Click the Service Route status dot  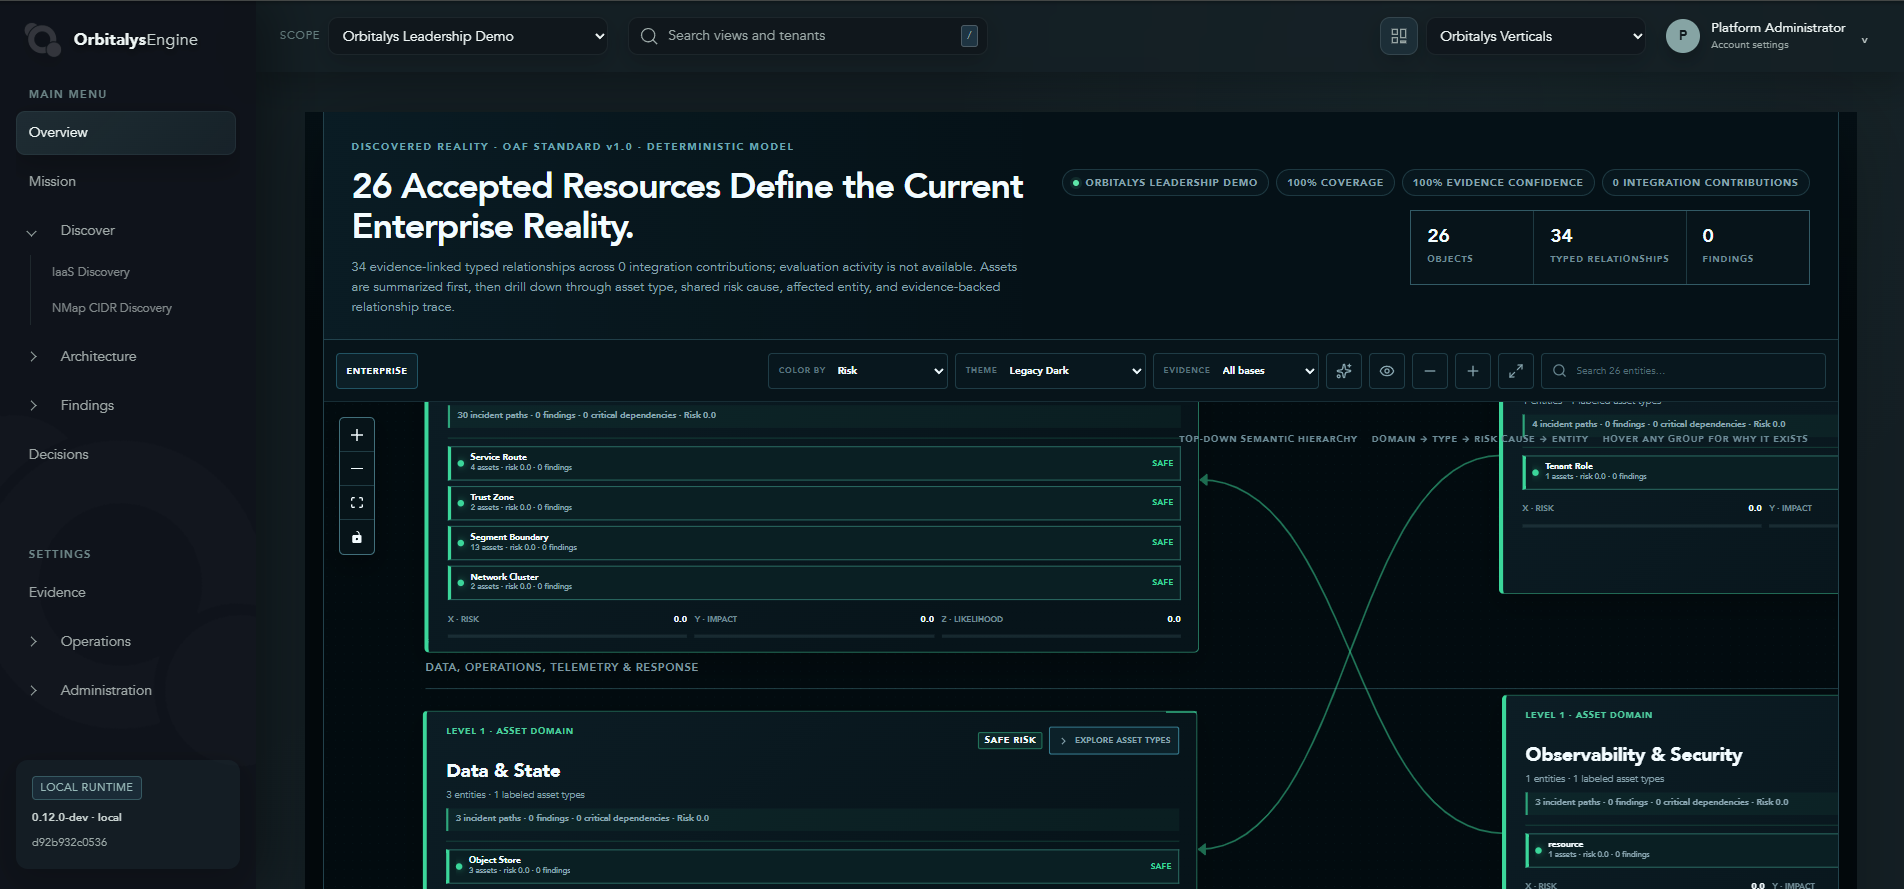pos(460,463)
